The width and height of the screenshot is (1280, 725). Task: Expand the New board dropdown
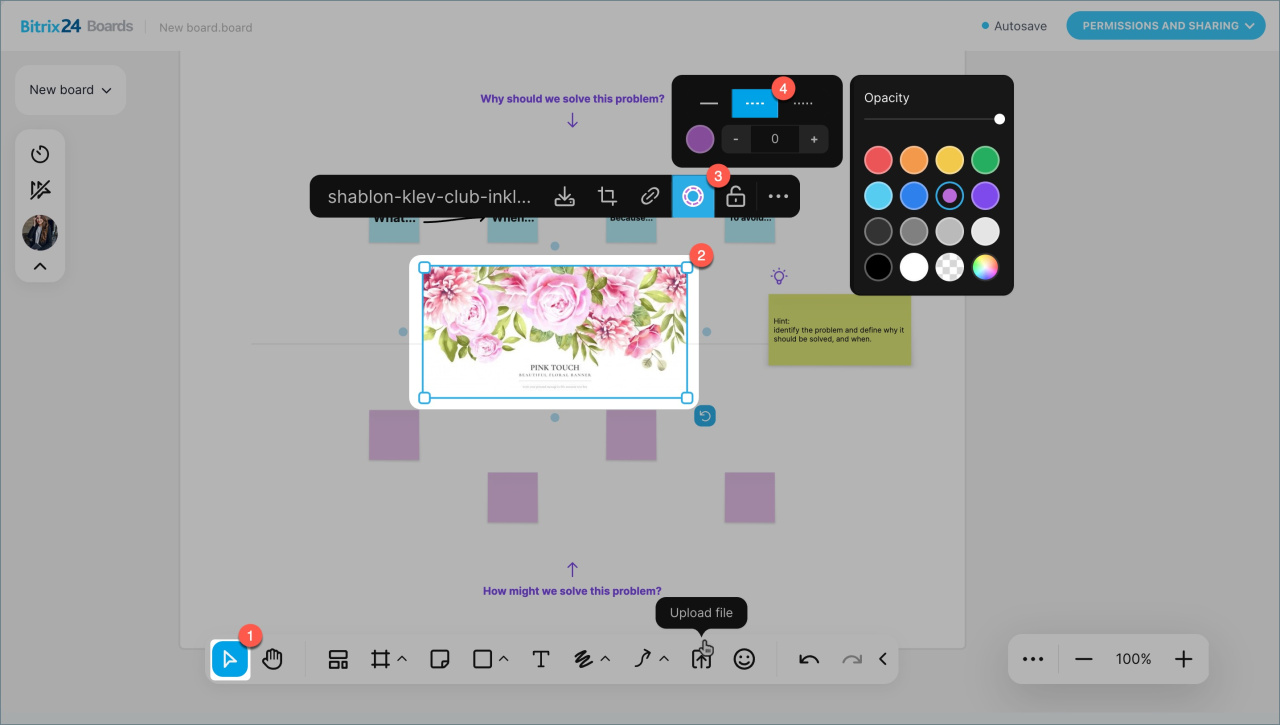point(70,90)
